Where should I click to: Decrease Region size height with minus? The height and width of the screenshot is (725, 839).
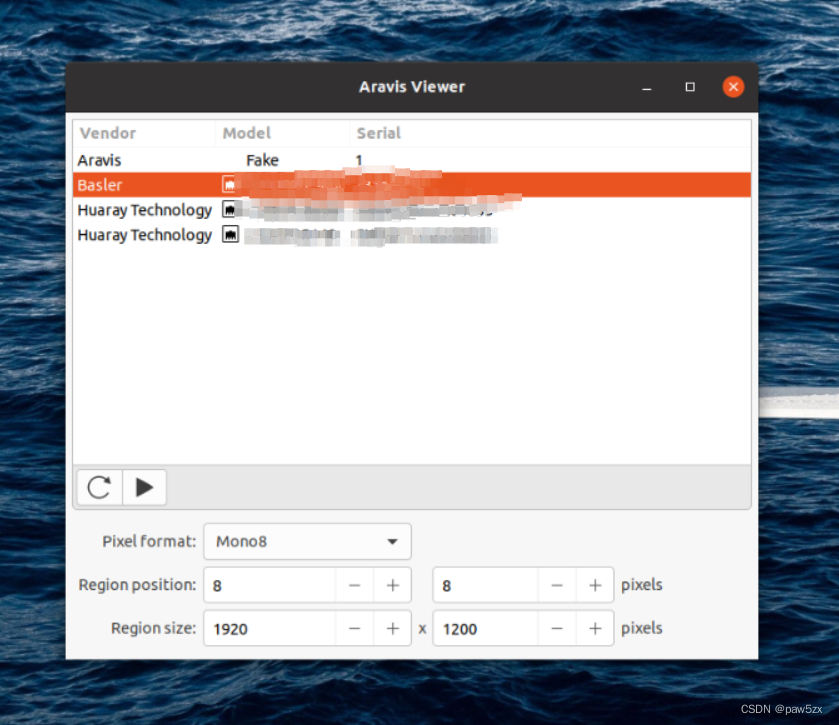pyautogui.click(x=557, y=628)
